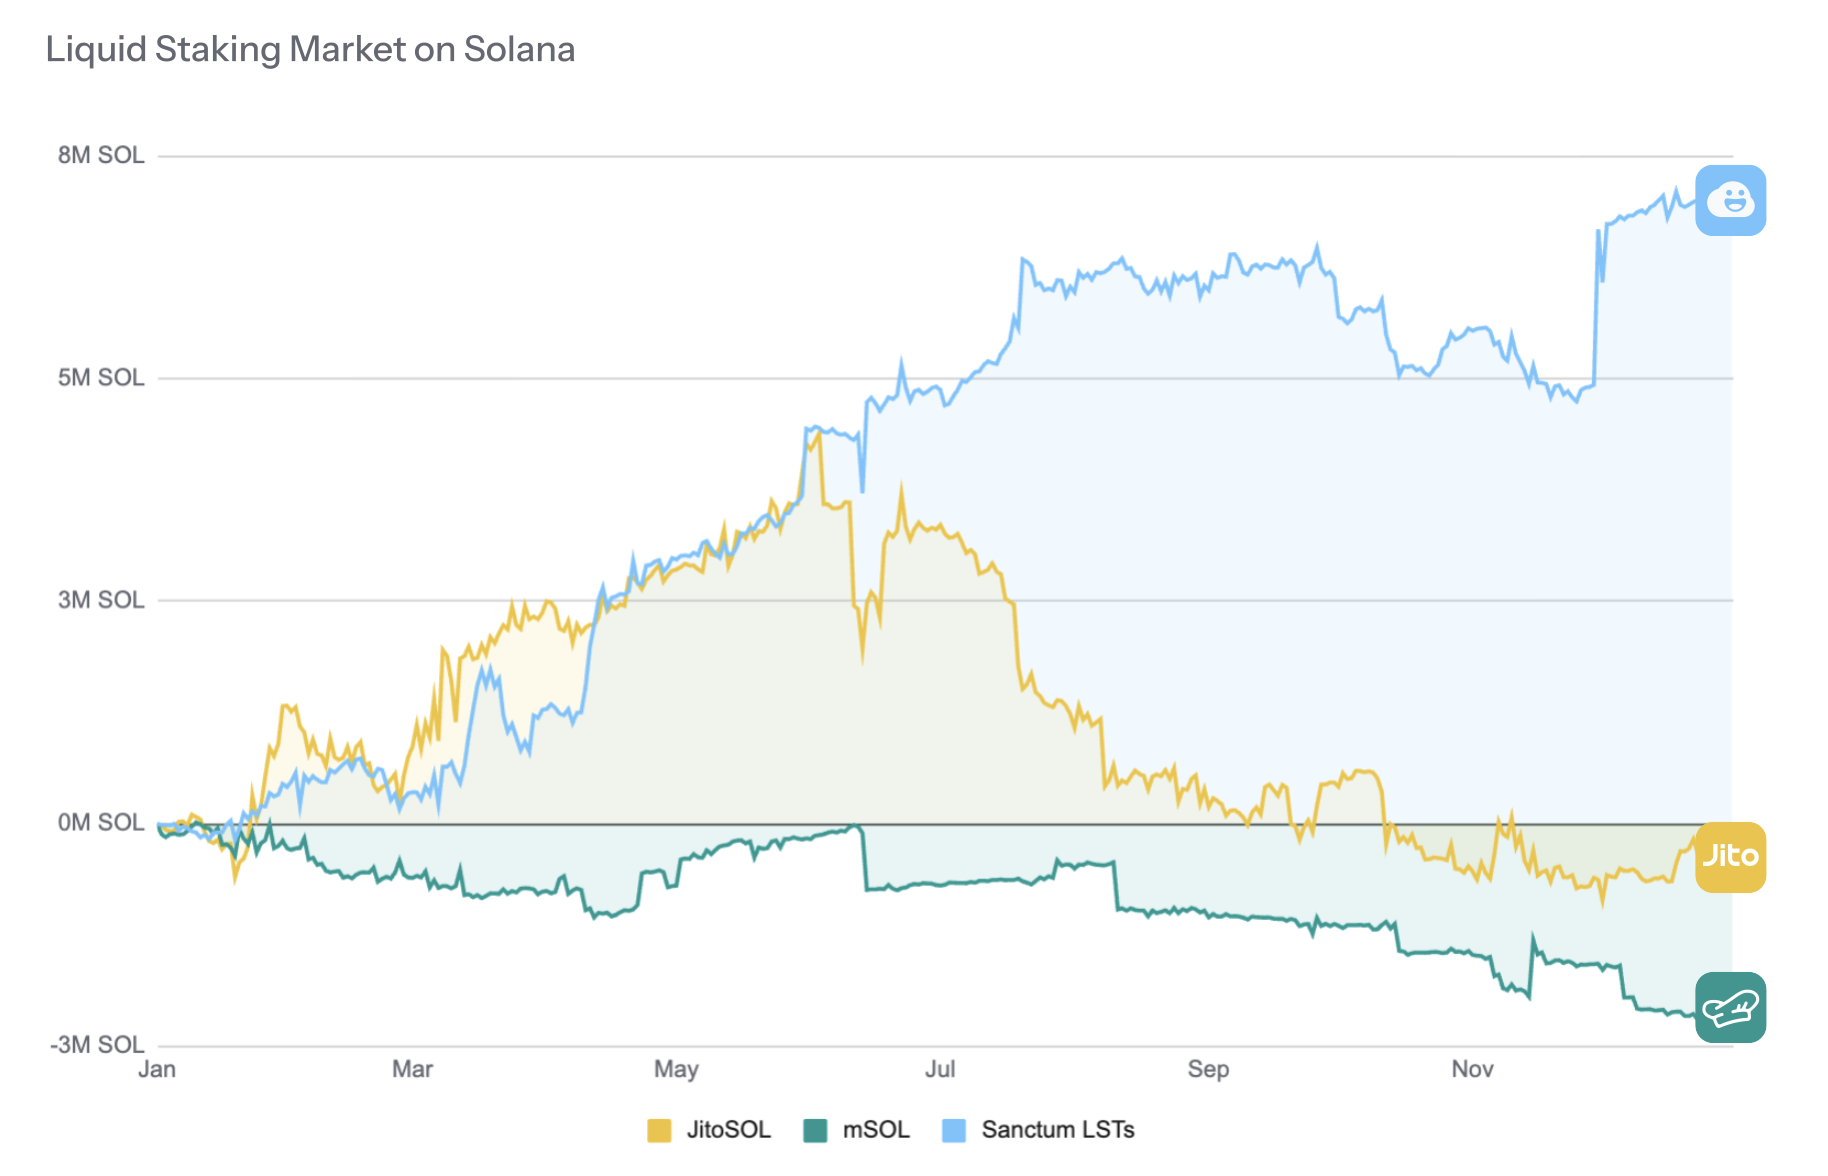Viewport: 1828px width, 1176px height.
Task: Click the green Marinade chef hat icon
Action: click(x=1730, y=1007)
